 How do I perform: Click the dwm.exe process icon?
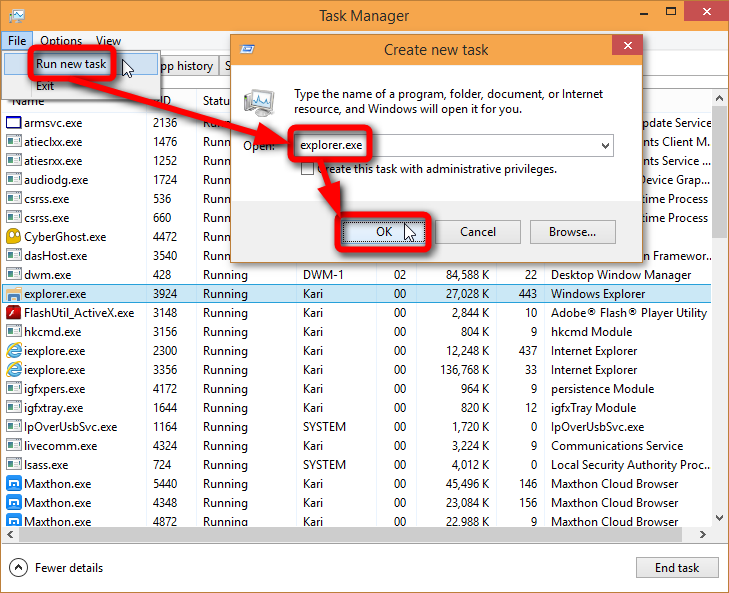point(13,274)
